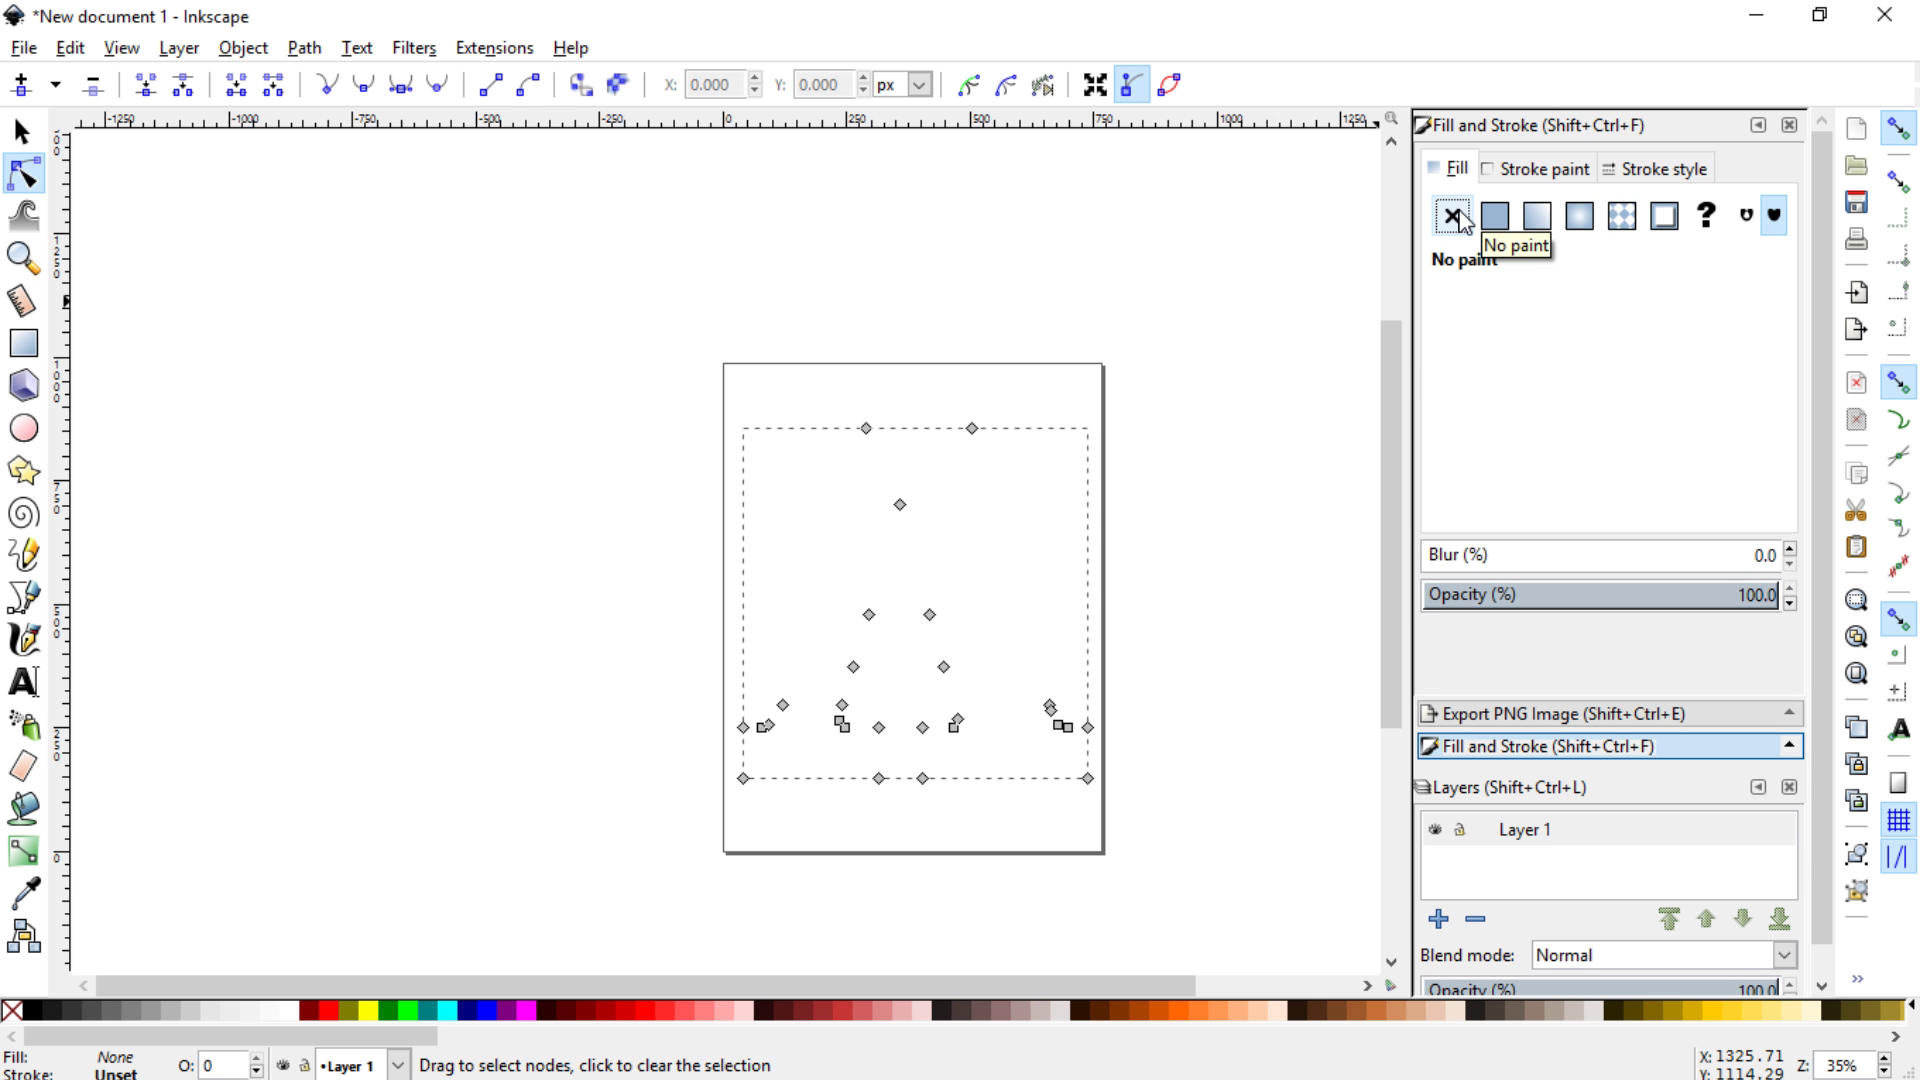
Task: Choose Swatch fill type
Action: point(1664,215)
